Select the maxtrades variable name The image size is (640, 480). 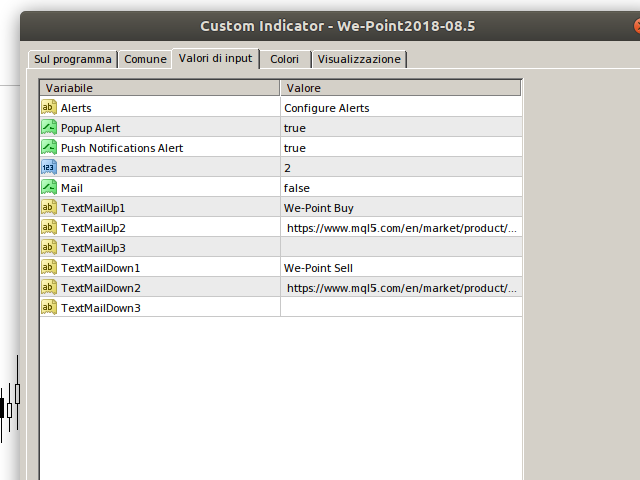coord(89,168)
